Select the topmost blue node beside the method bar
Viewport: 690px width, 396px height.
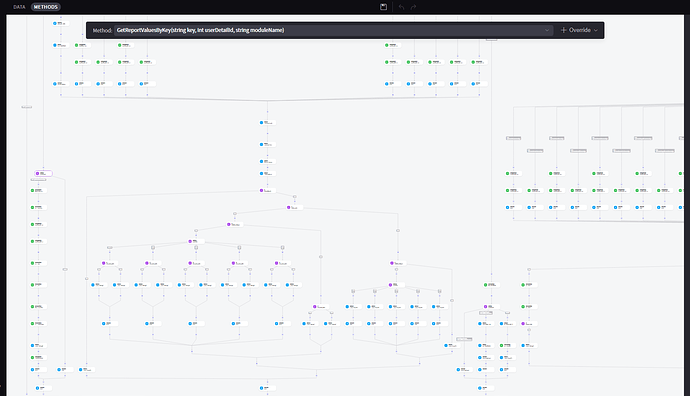[x=61, y=23]
